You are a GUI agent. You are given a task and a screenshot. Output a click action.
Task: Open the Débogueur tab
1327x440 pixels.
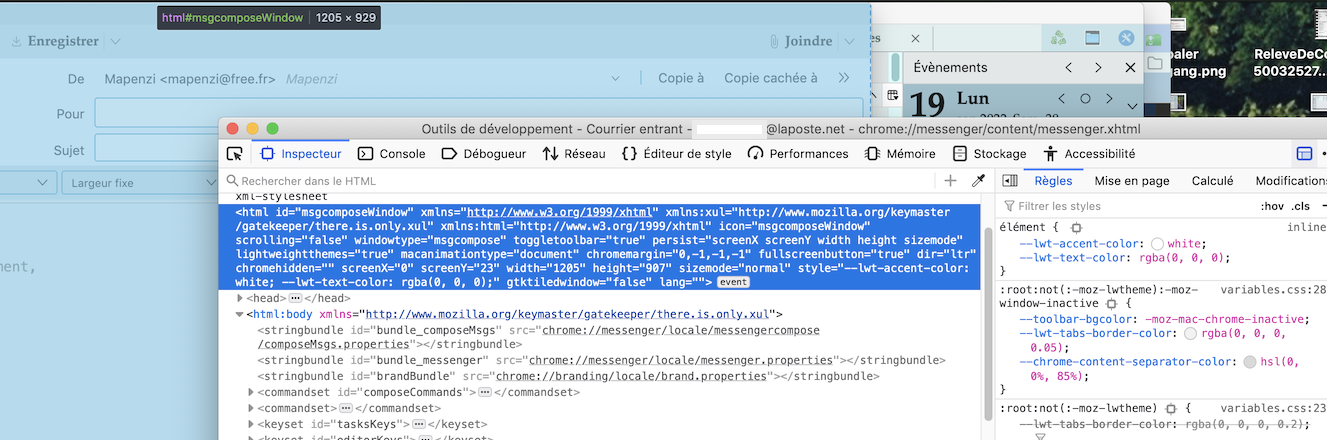click(483, 154)
